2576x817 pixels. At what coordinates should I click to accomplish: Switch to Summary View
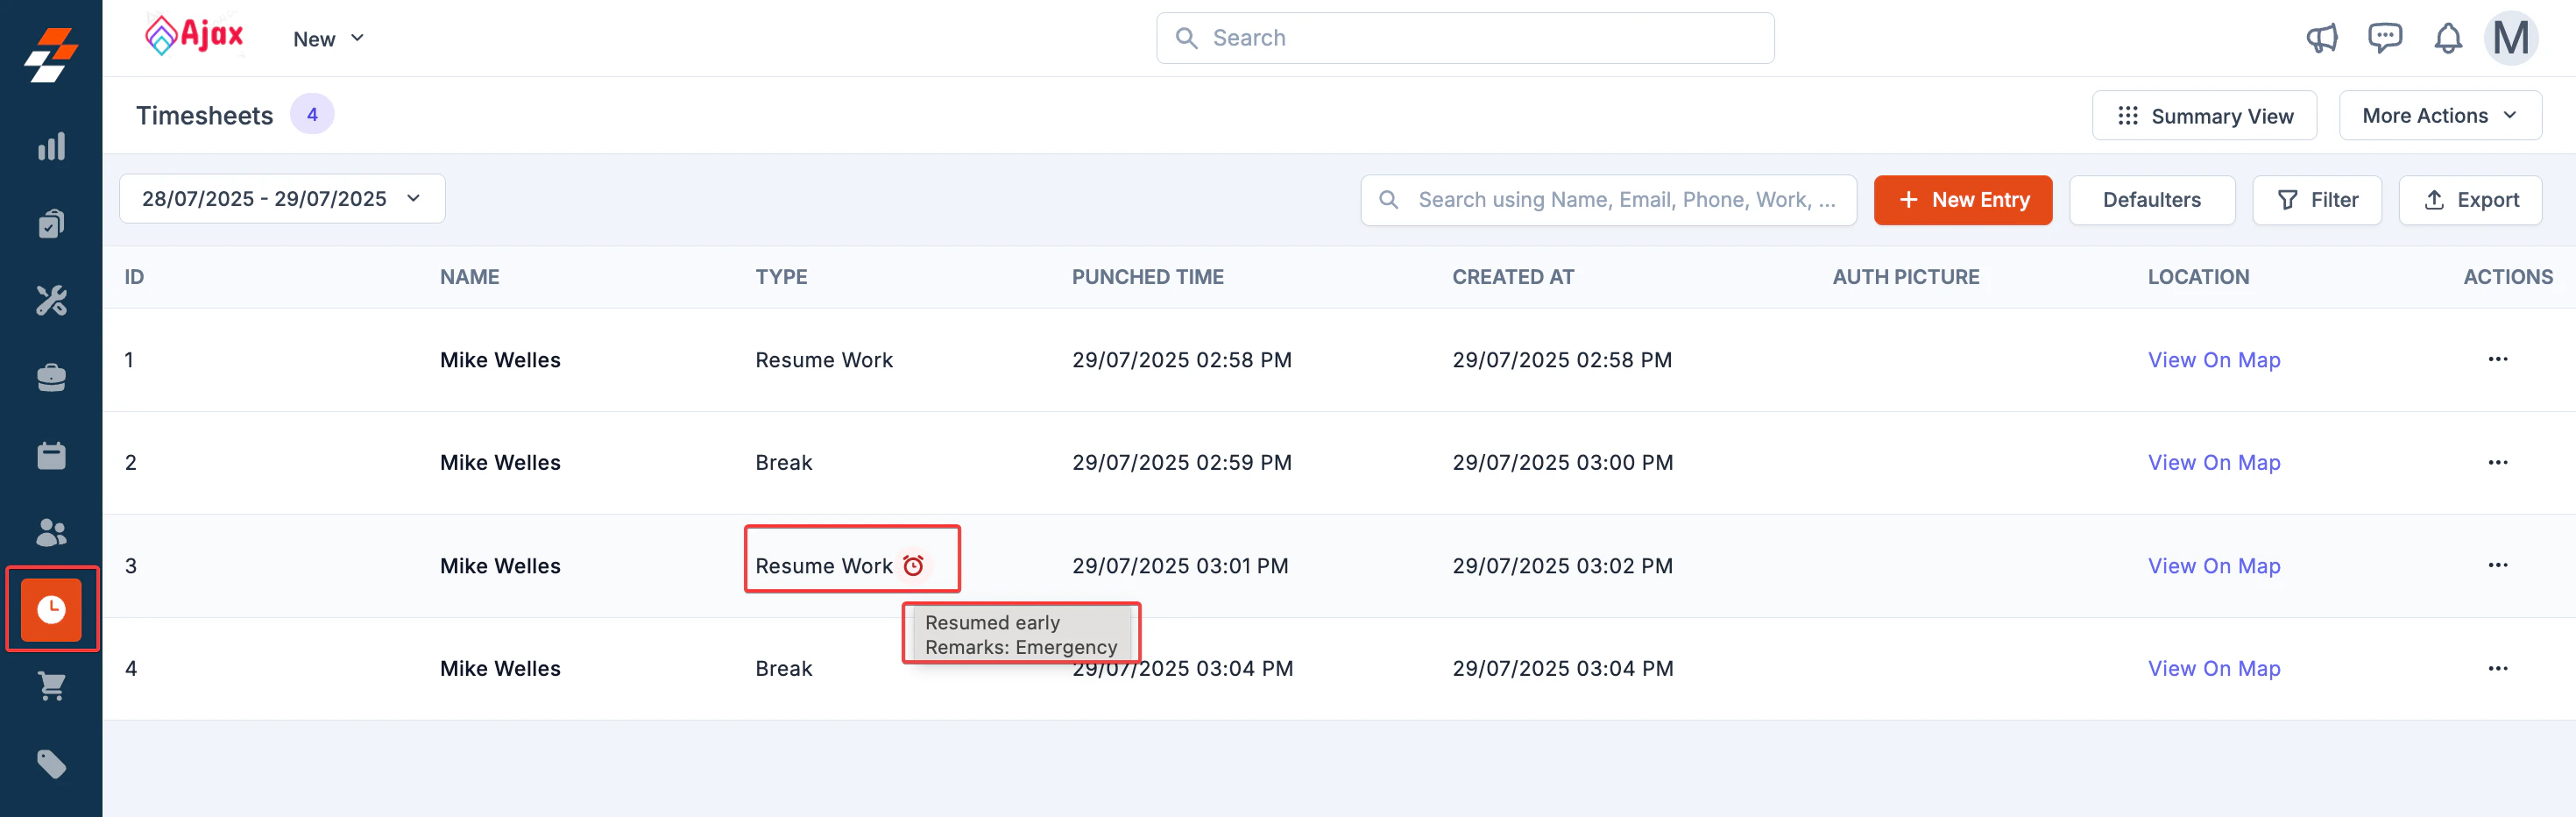click(2204, 116)
